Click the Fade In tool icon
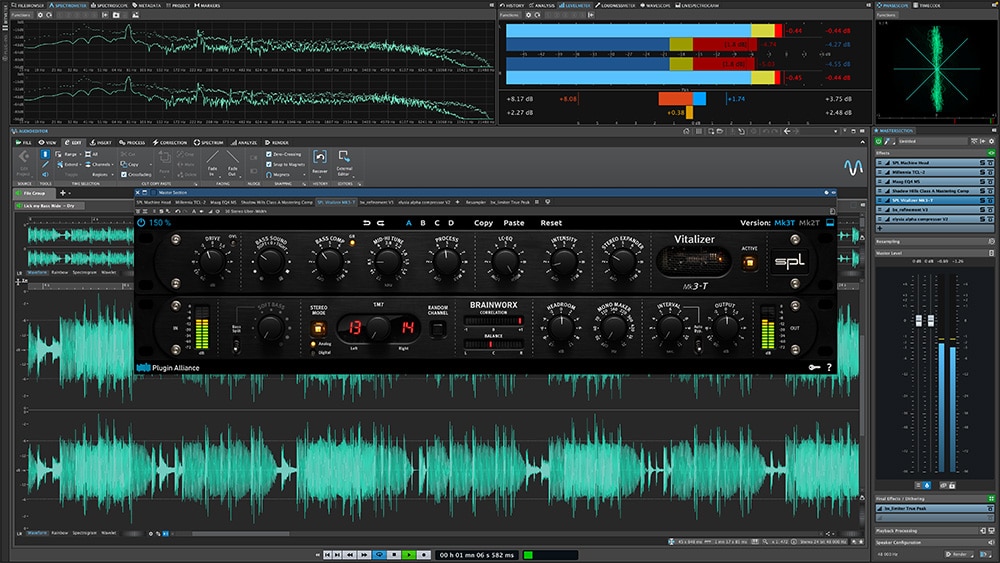The width and height of the screenshot is (1000, 563). coord(212,157)
